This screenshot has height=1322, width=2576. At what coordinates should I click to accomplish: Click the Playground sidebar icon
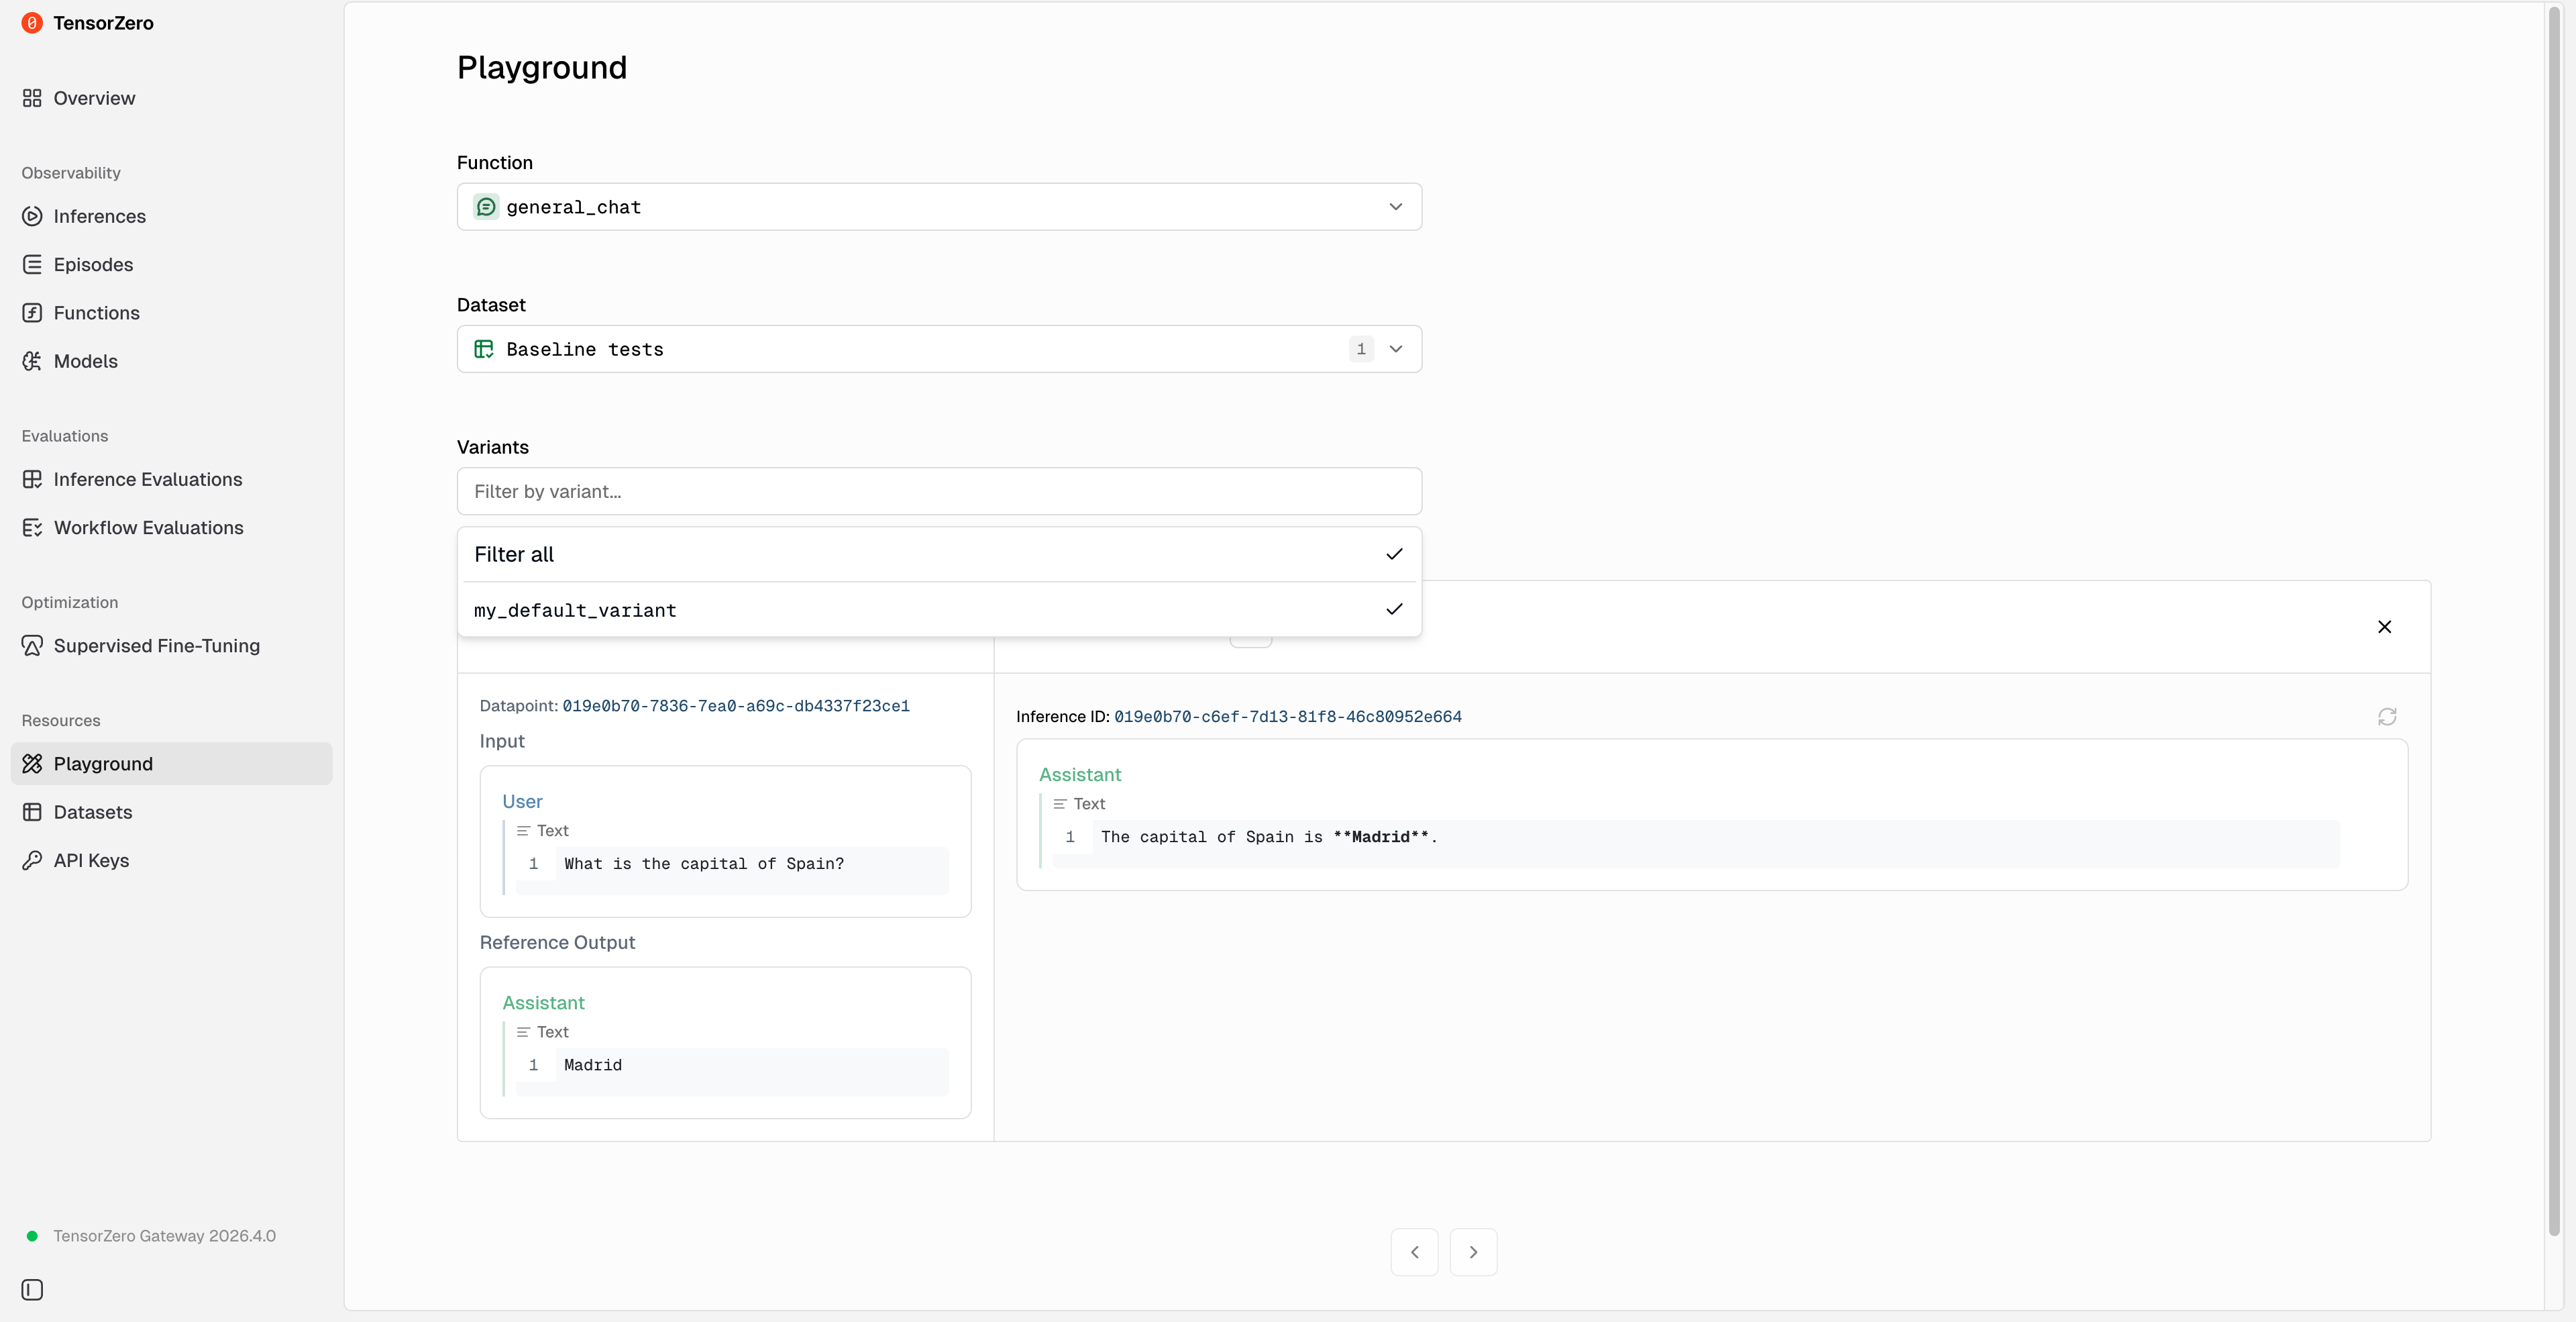pyautogui.click(x=32, y=764)
